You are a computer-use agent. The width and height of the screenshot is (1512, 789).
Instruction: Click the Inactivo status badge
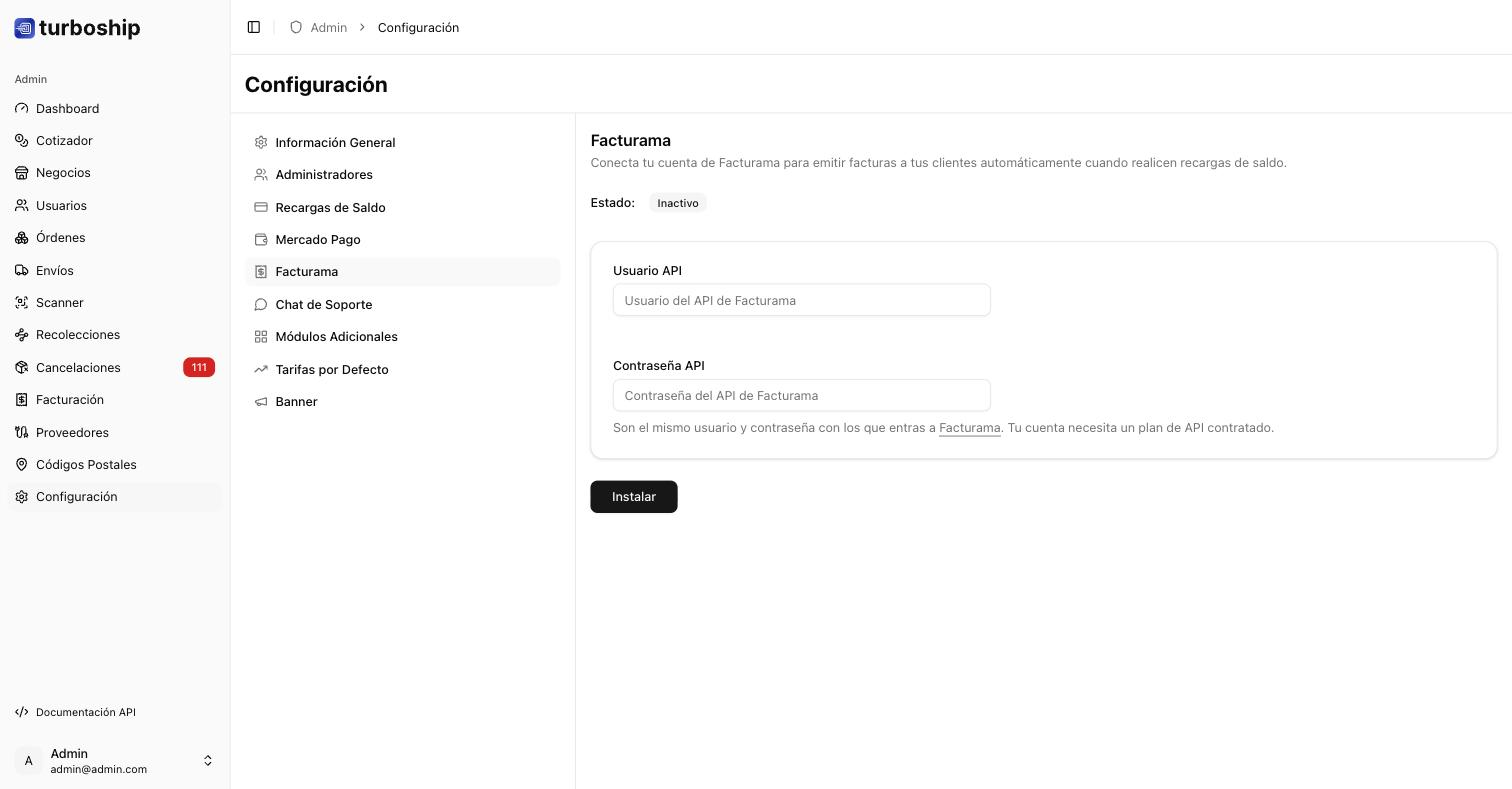coord(678,203)
